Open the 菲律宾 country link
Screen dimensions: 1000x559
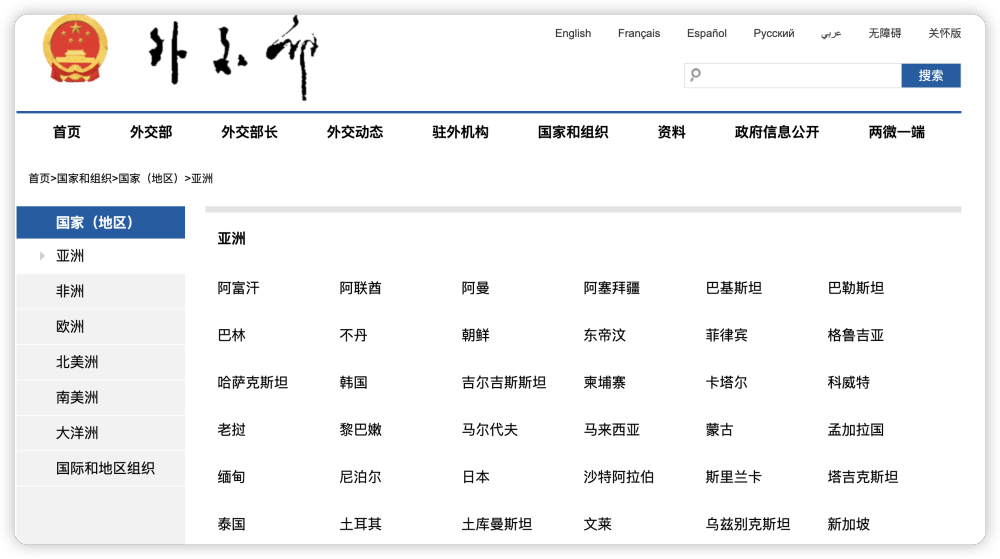pyautogui.click(x=726, y=335)
